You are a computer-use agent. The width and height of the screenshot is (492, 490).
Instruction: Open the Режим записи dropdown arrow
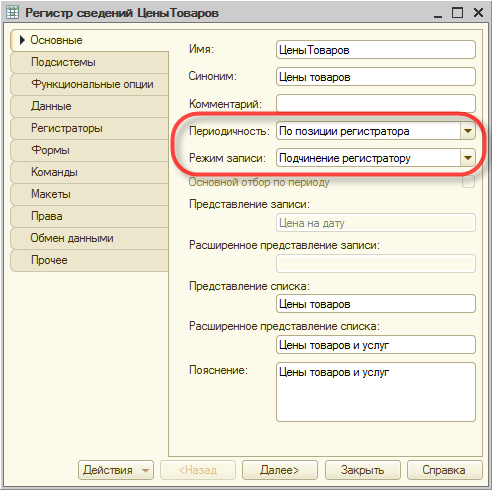coord(468,158)
